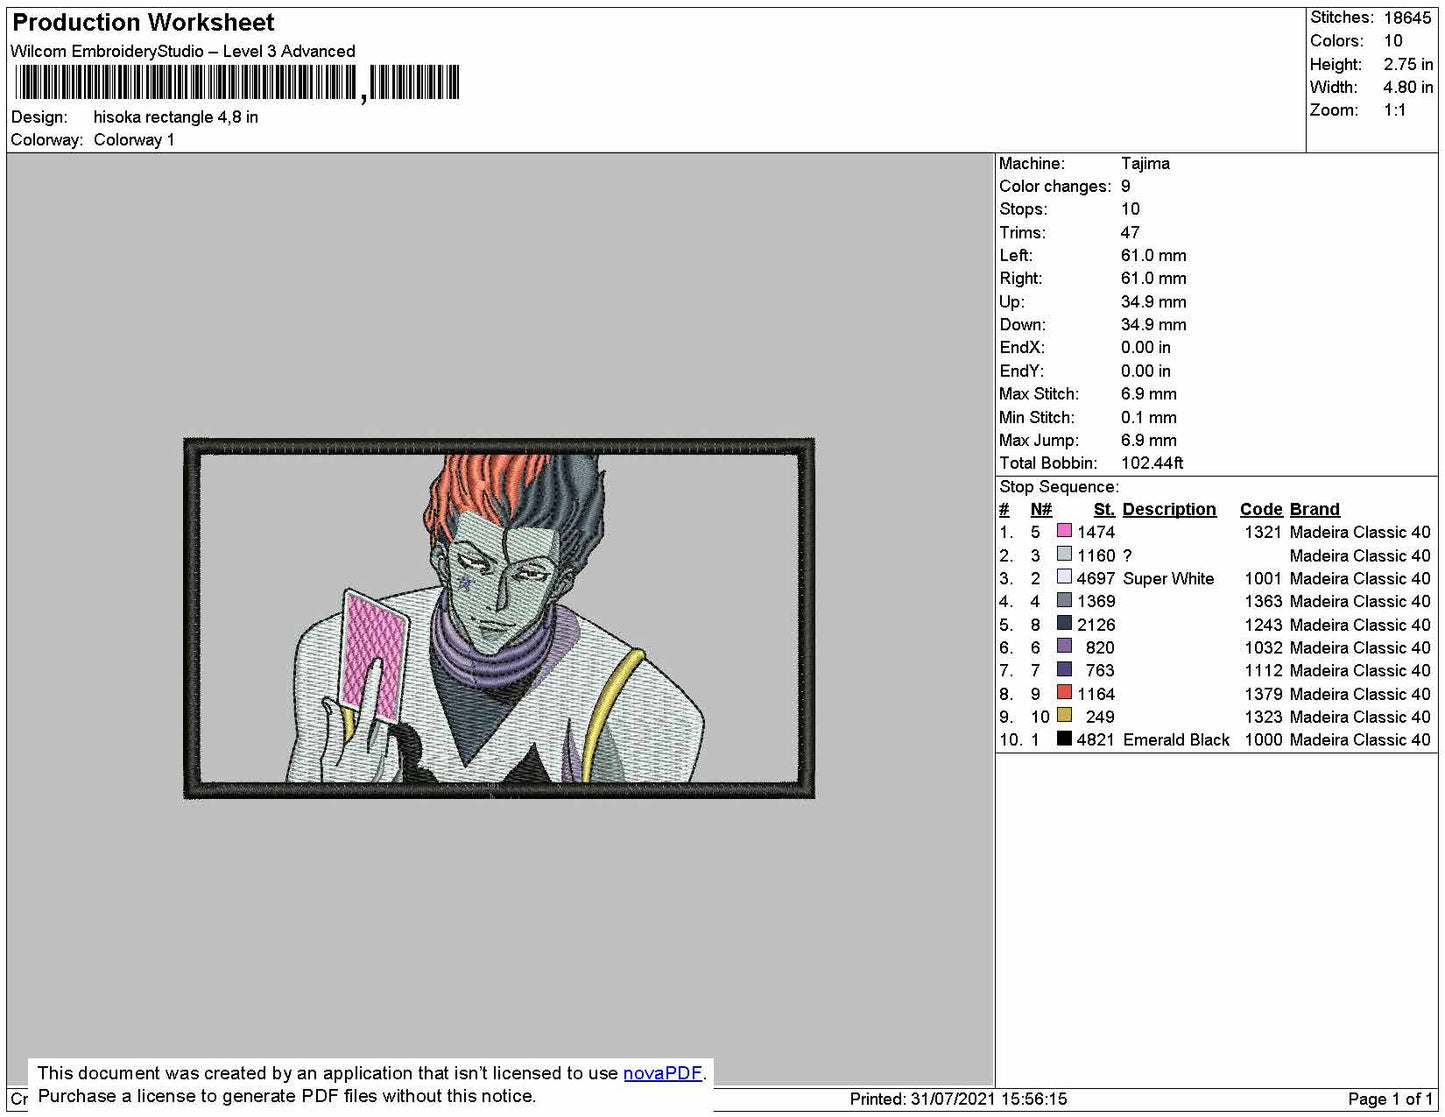Click the pink color swatch for stop 1

click(x=1064, y=531)
